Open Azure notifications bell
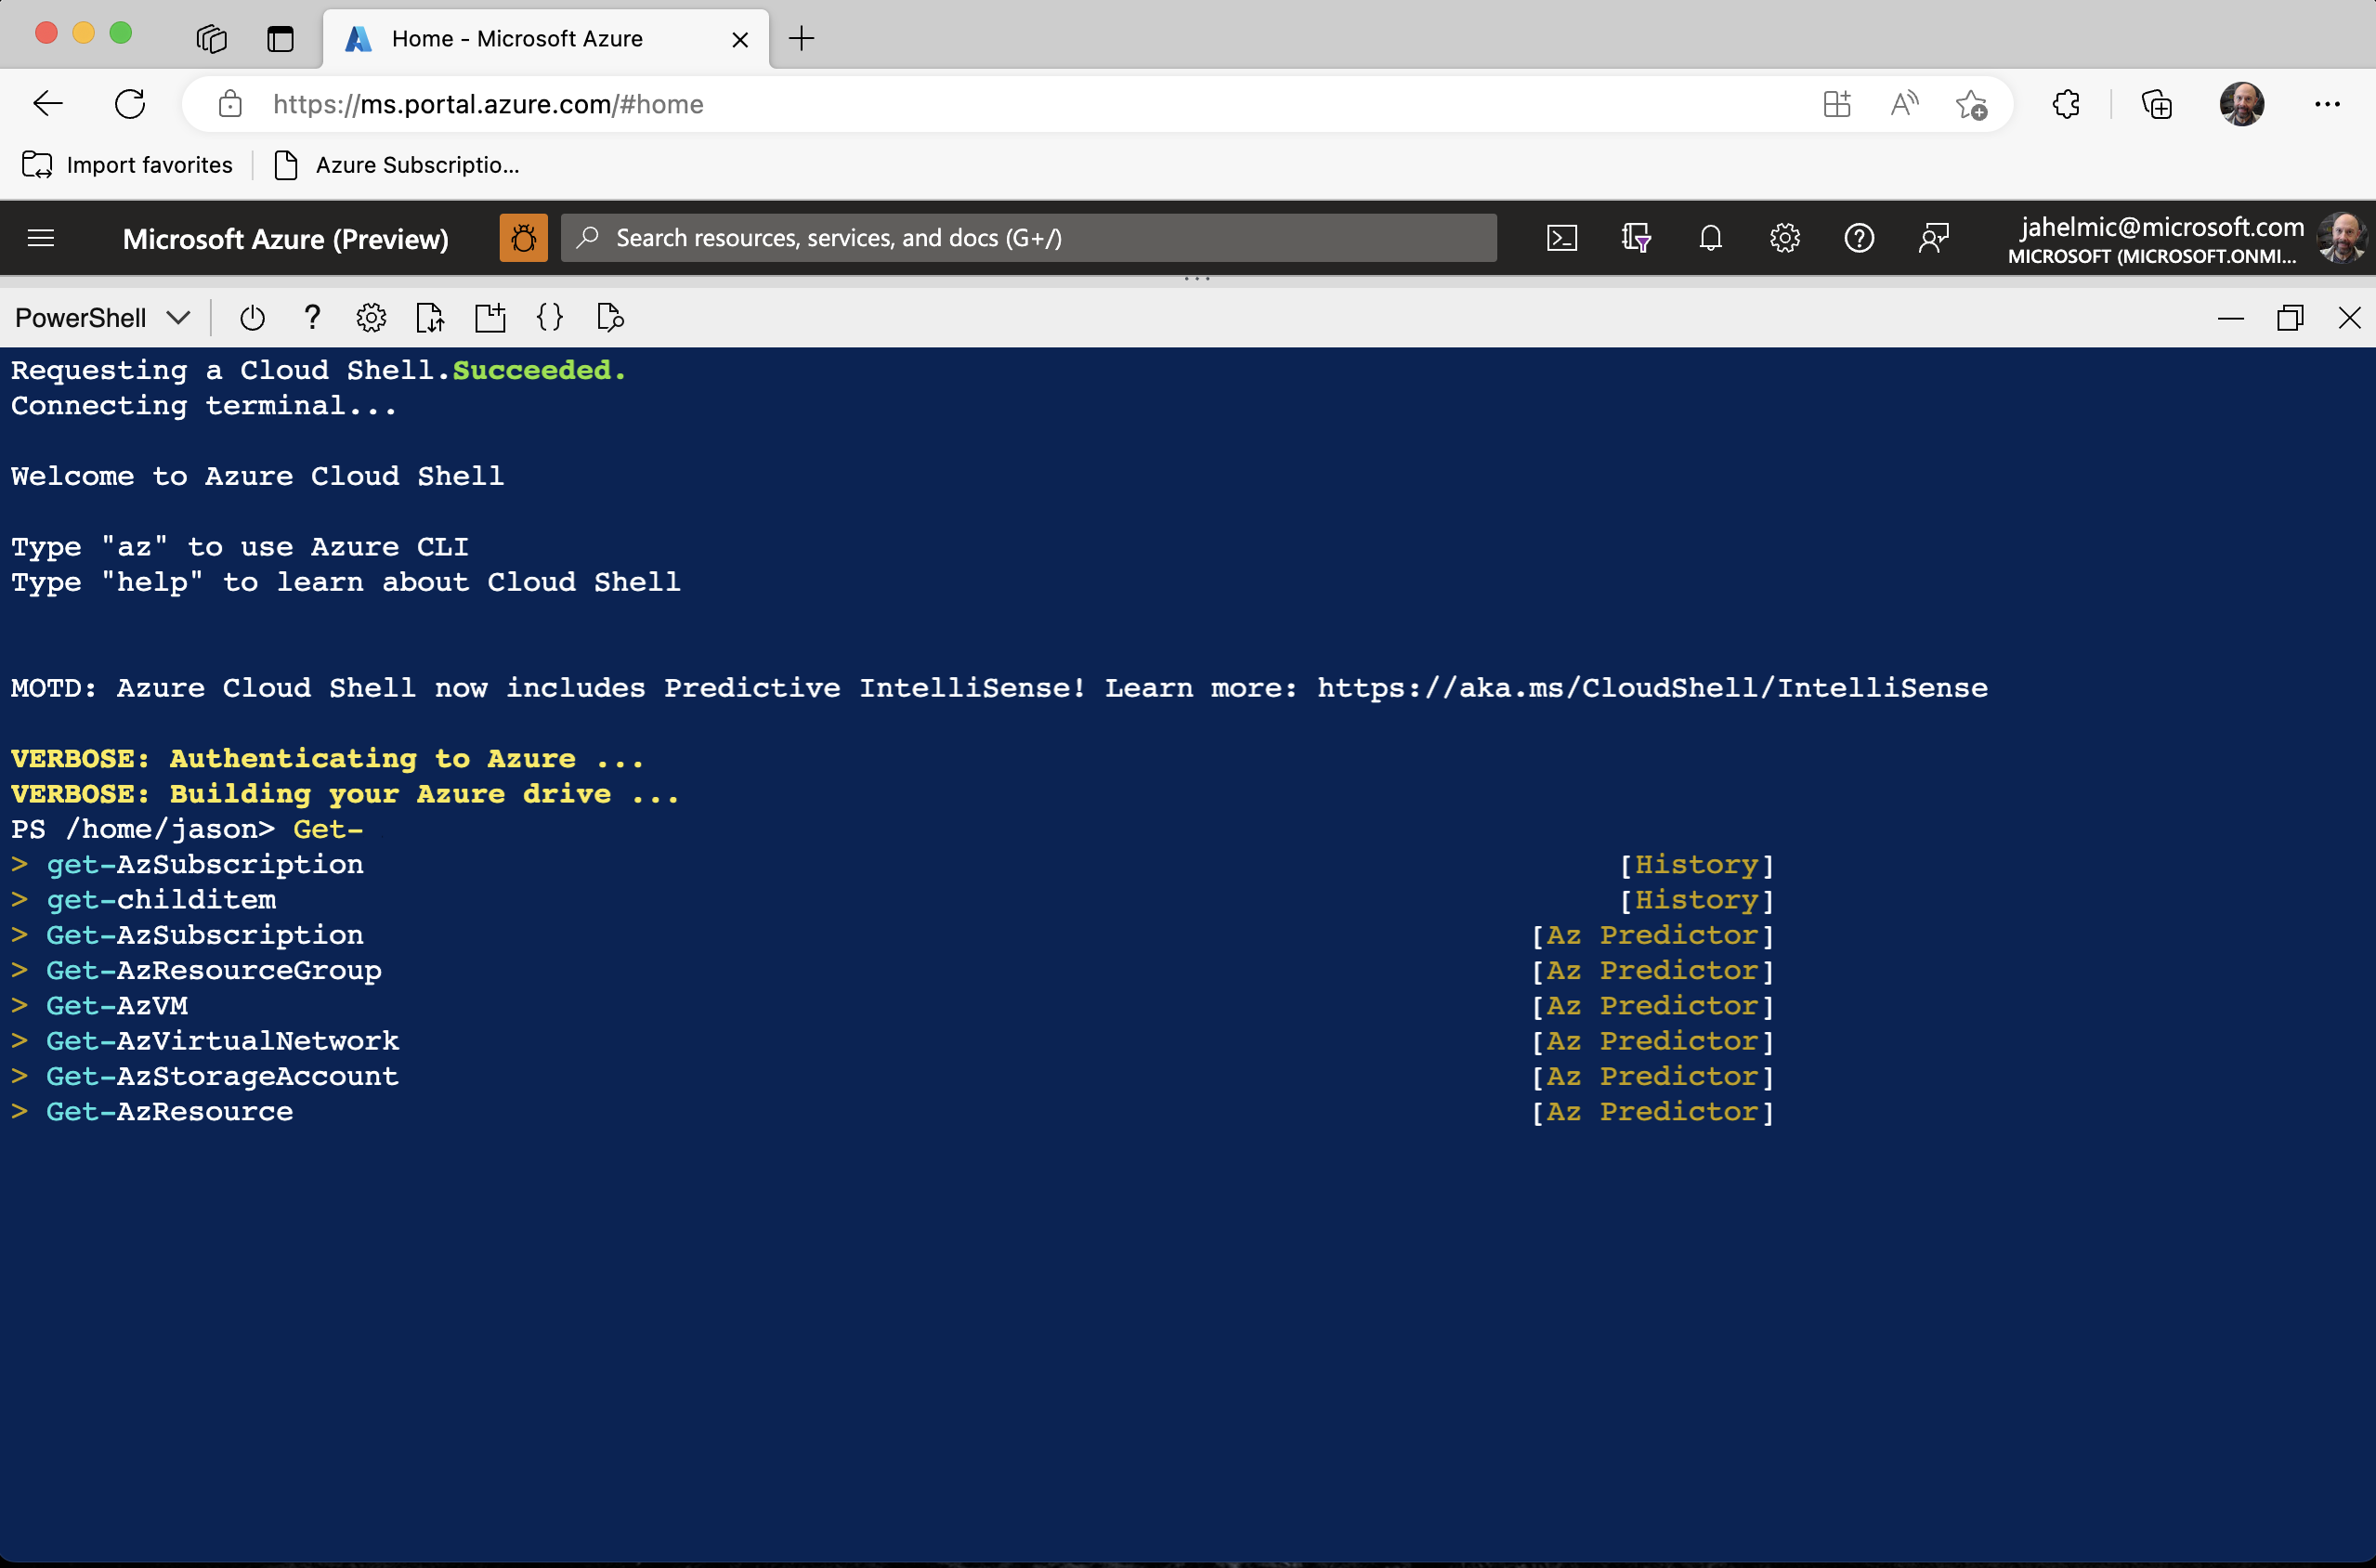The width and height of the screenshot is (2376, 1568). point(1710,237)
